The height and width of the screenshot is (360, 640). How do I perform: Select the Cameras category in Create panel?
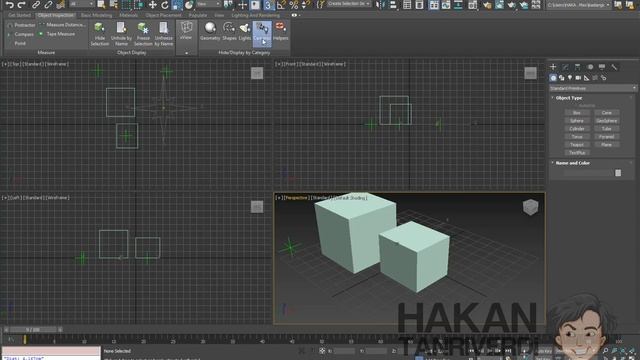click(x=578, y=78)
